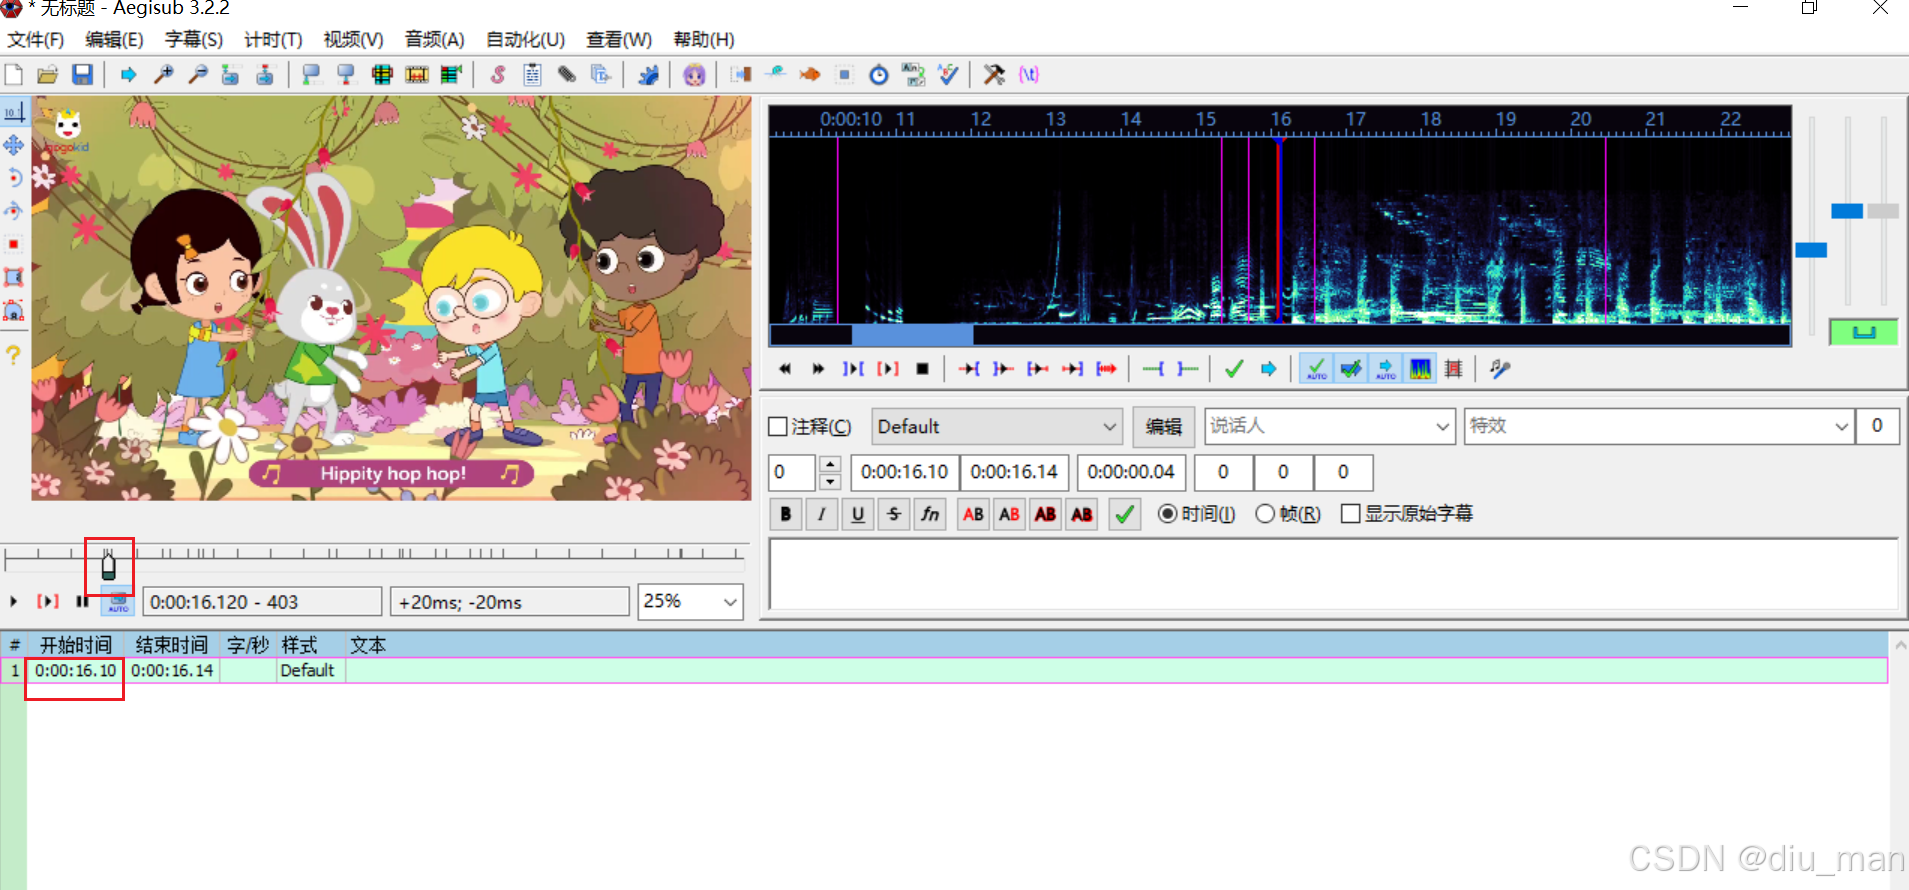
Task: Zoom out the video with magnifier minus
Action: 197,74
